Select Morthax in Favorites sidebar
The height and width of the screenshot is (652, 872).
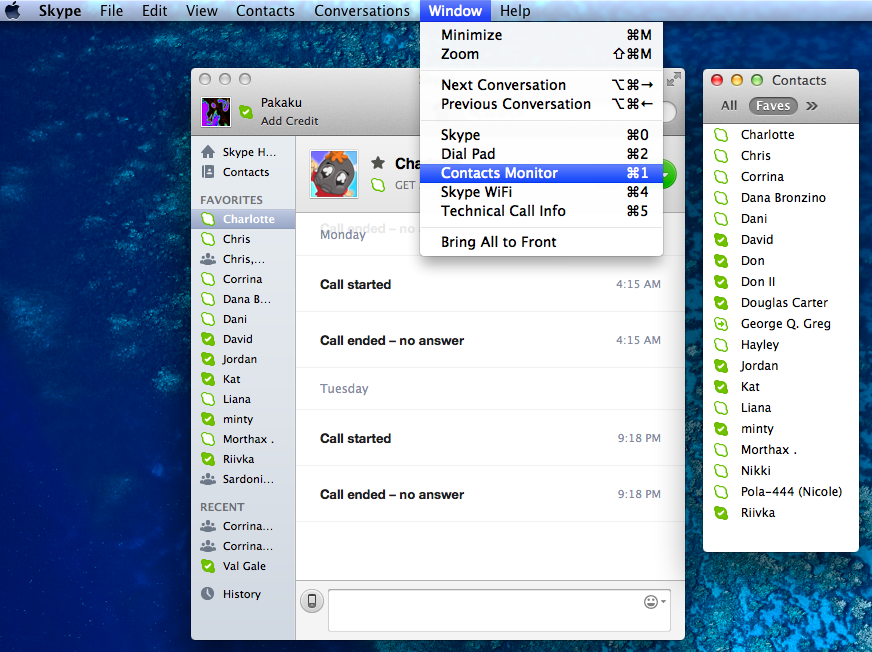click(x=242, y=439)
